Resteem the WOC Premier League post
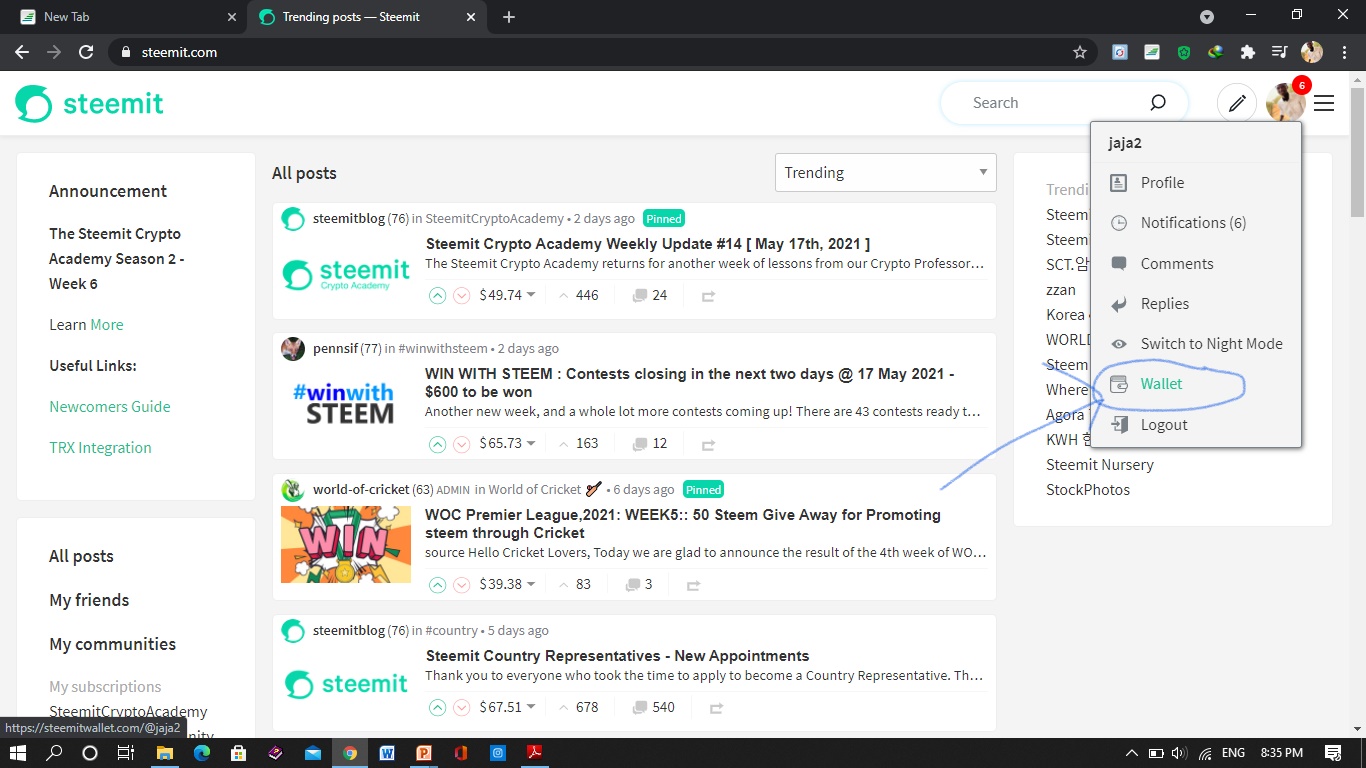The height and width of the screenshot is (768, 1366). point(692,584)
